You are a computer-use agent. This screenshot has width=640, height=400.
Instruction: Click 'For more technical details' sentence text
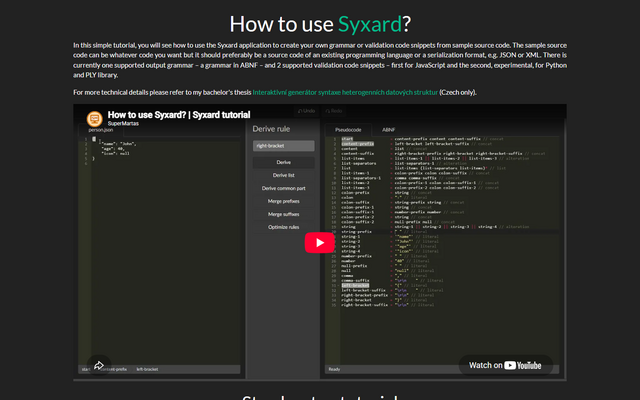click(275, 92)
